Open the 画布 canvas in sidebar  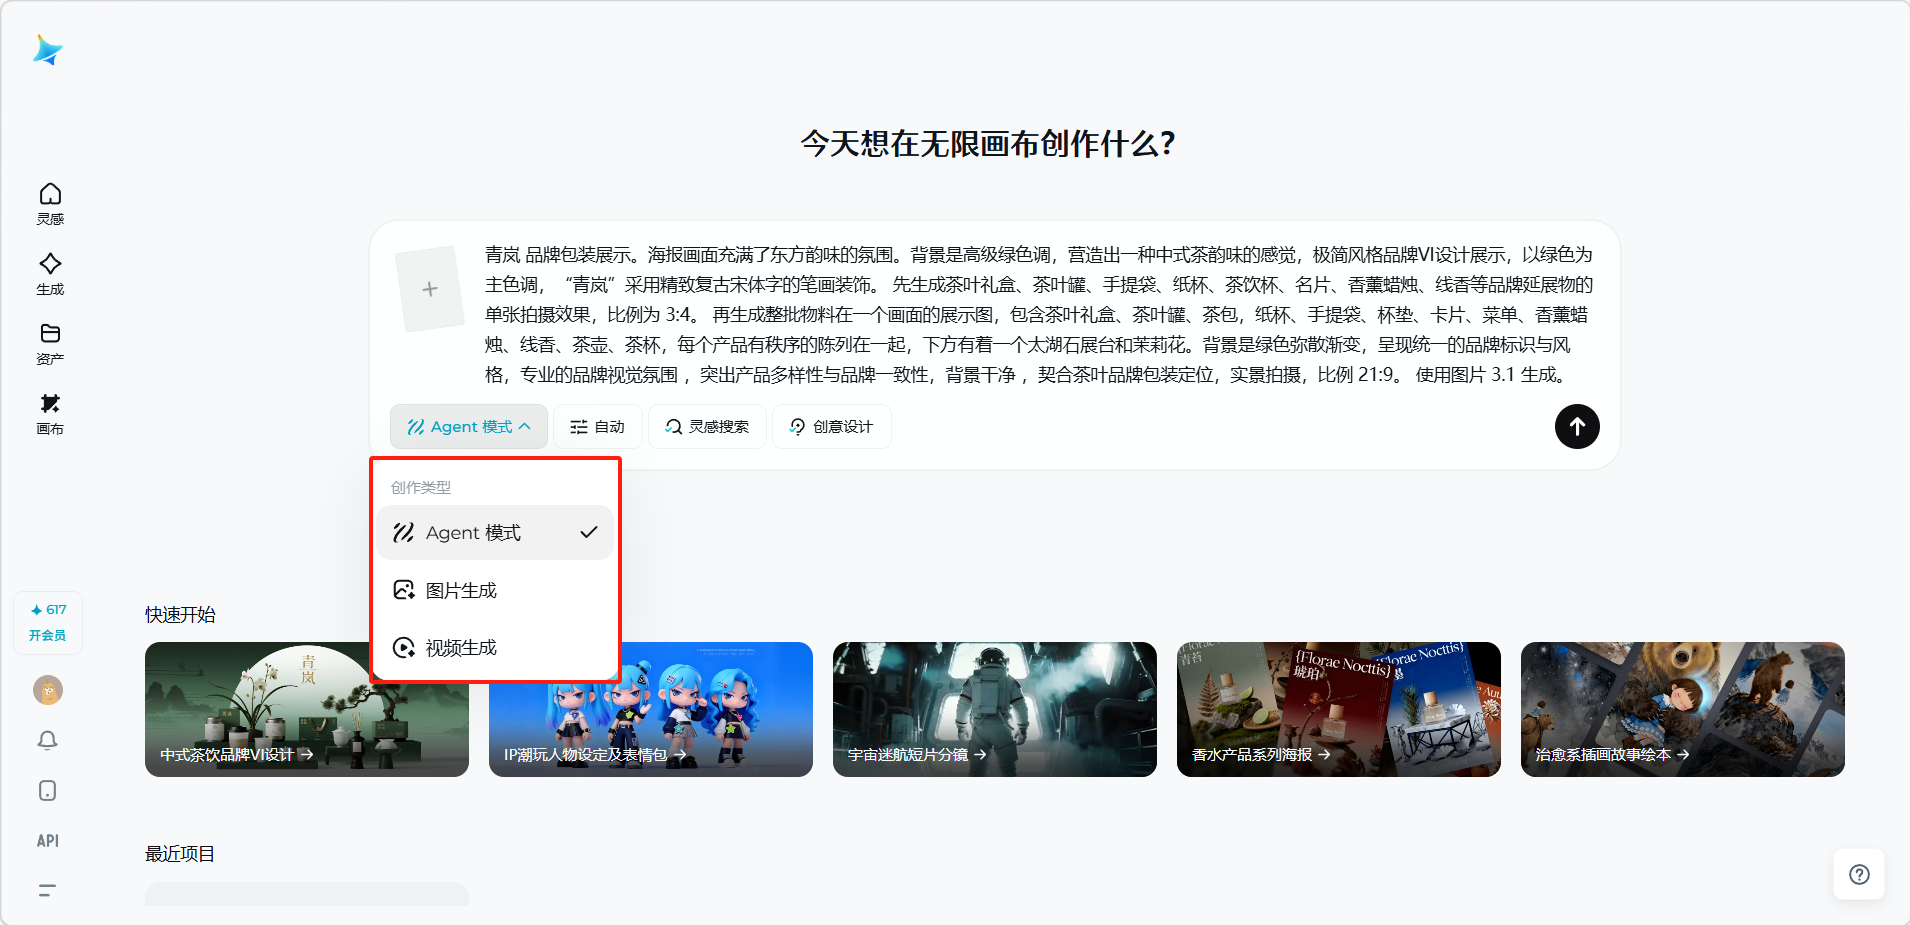pos(50,413)
